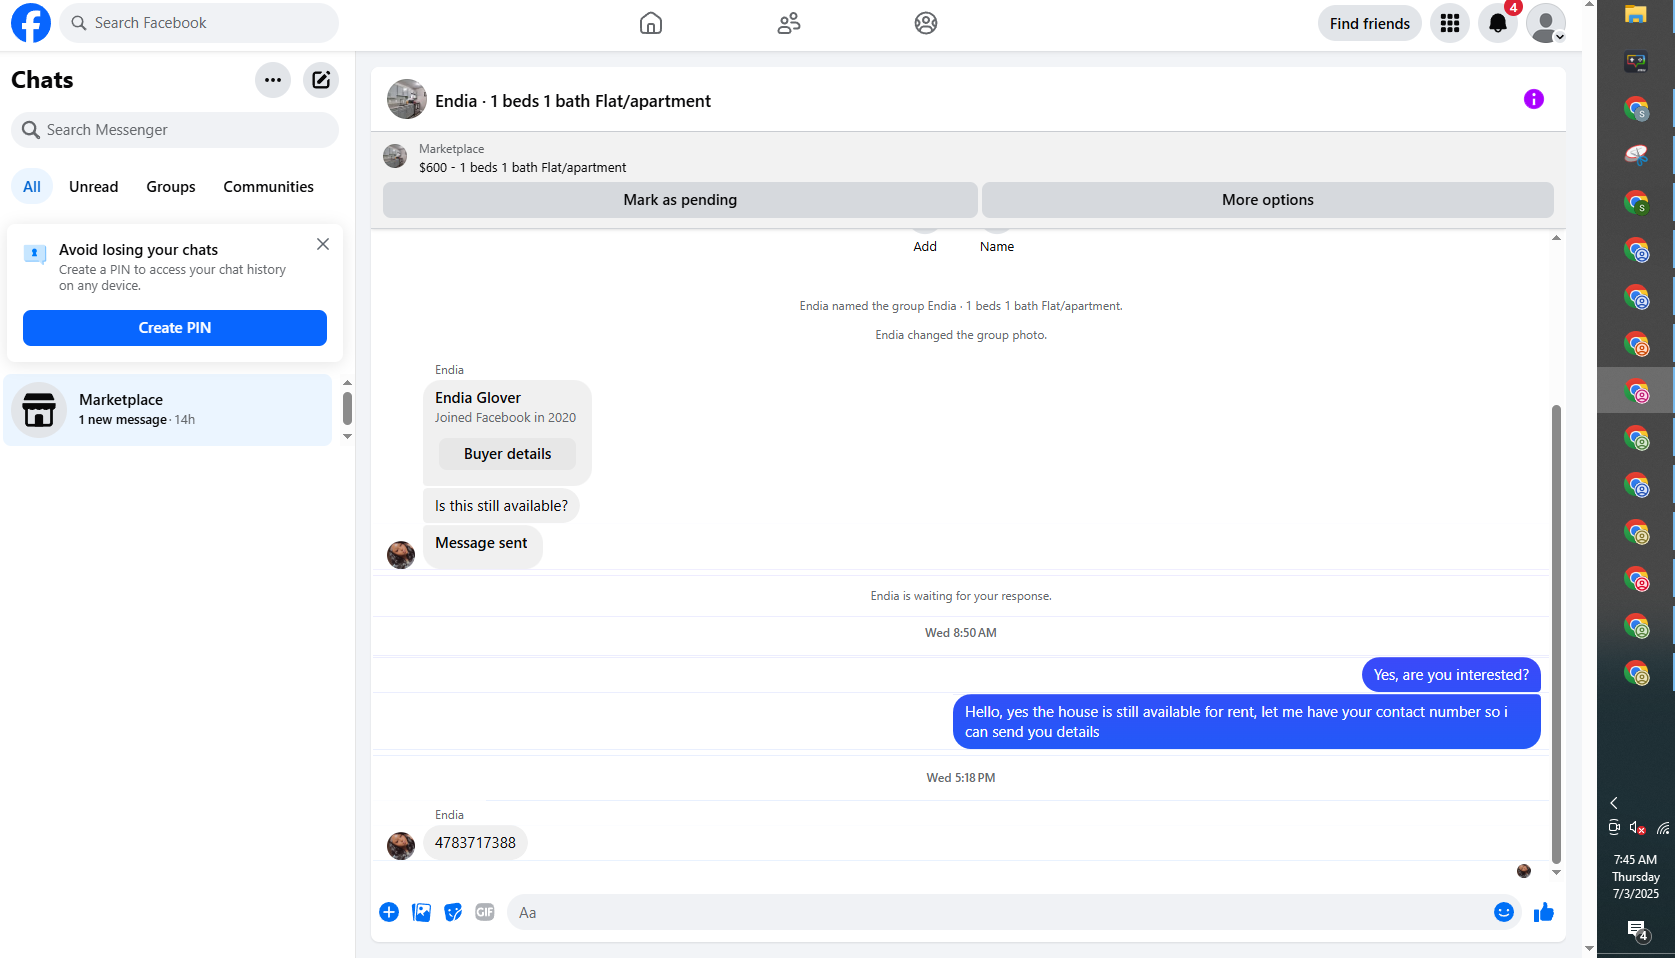Select the Communities chats tab
The width and height of the screenshot is (1675, 958).
click(x=269, y=187)
